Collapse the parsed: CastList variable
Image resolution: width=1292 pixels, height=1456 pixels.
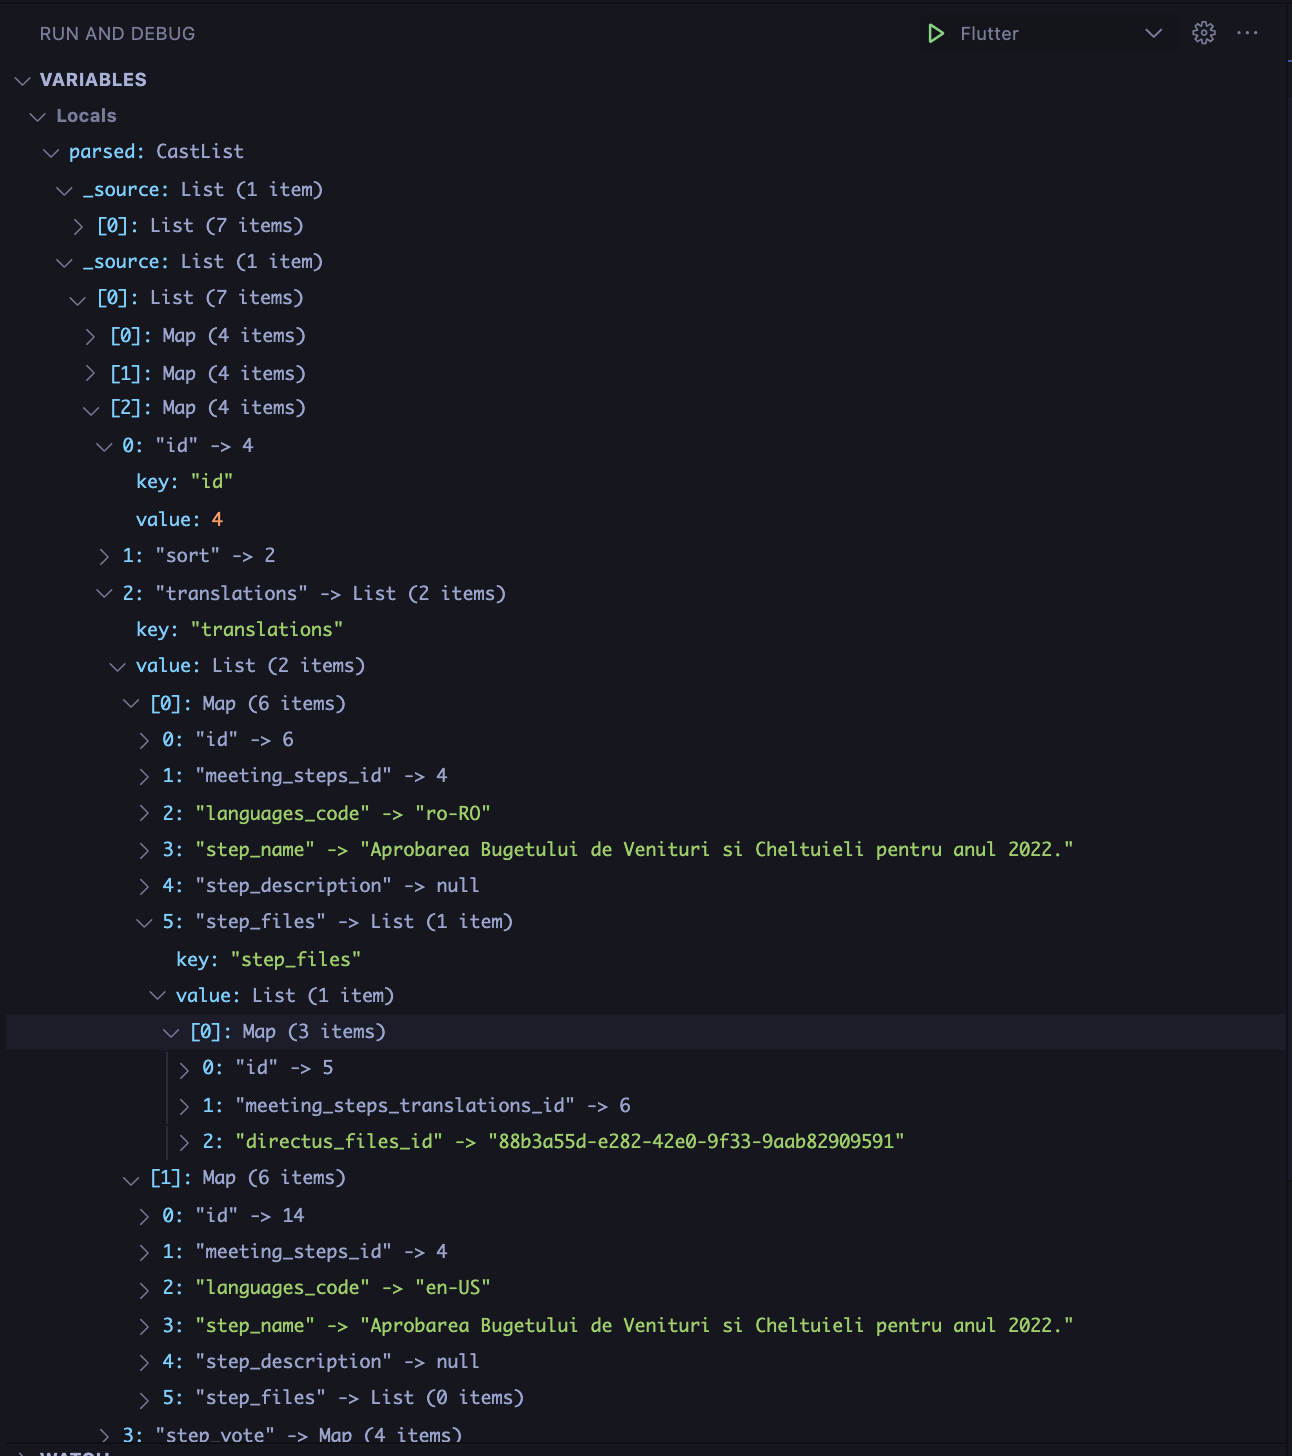click(52, 152)
